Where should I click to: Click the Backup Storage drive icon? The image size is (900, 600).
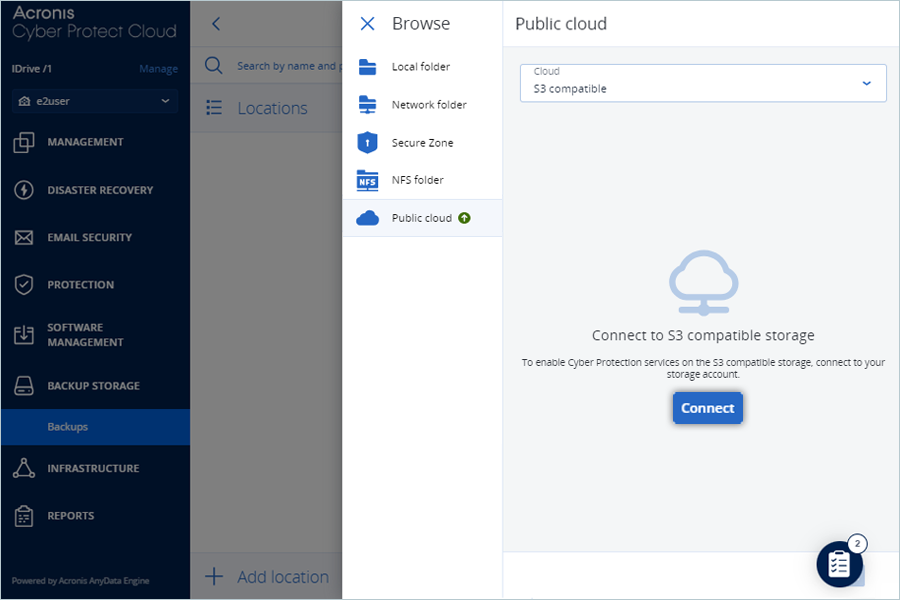(x=24, y=386)
